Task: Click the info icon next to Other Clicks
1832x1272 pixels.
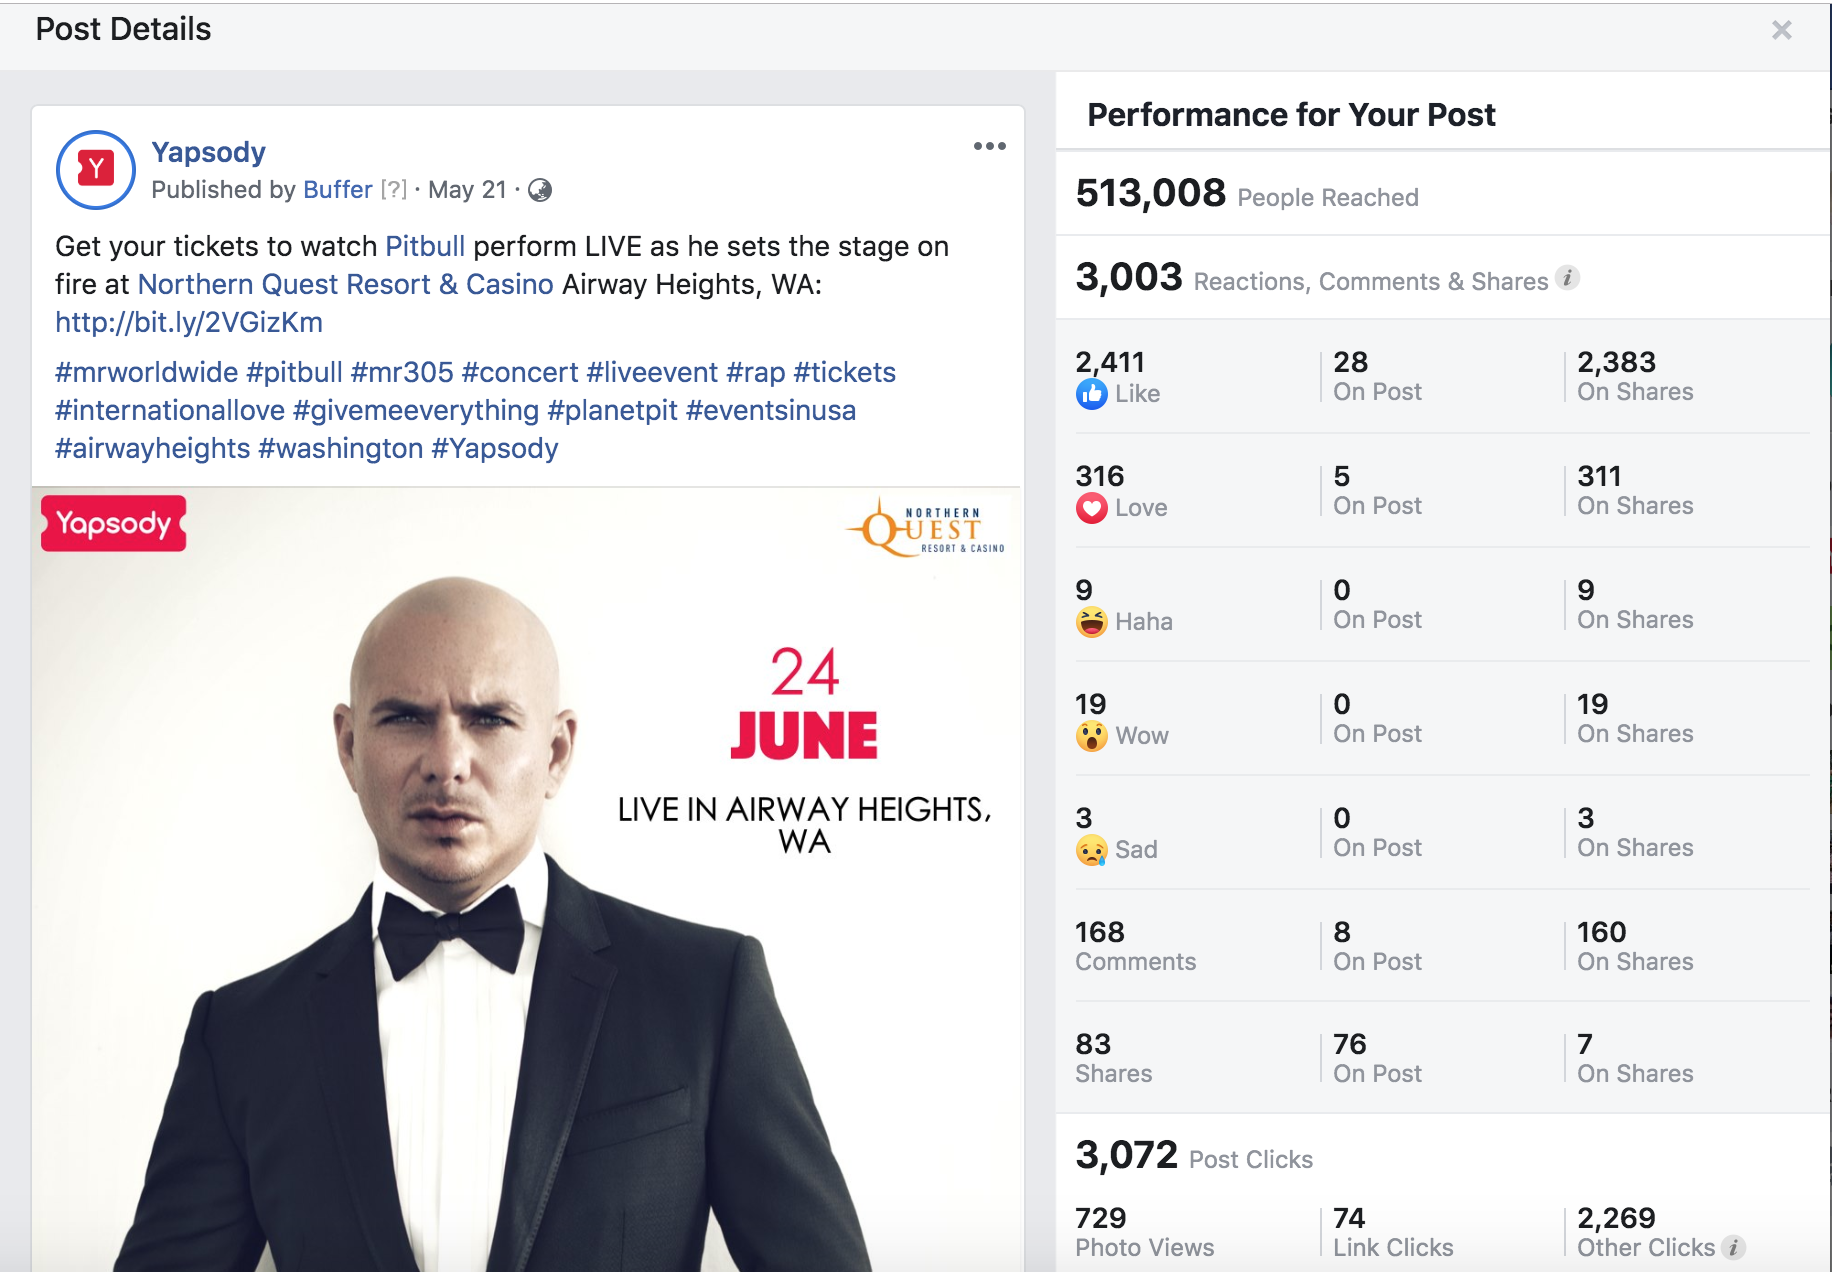Action: pyautogui.click(x=1733, y=1247)
